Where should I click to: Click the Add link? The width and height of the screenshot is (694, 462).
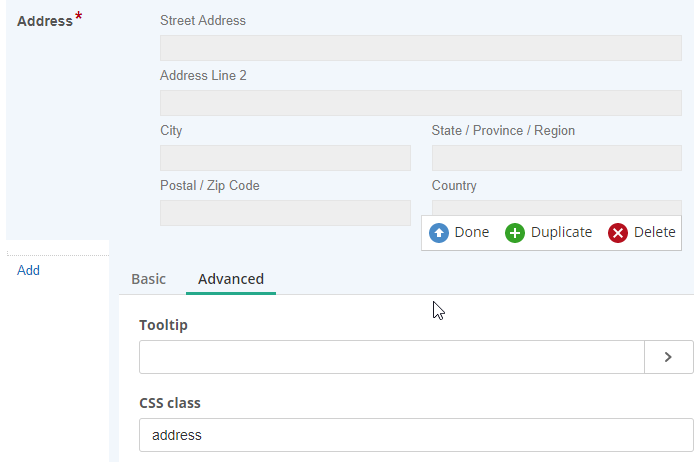point(28,270)
